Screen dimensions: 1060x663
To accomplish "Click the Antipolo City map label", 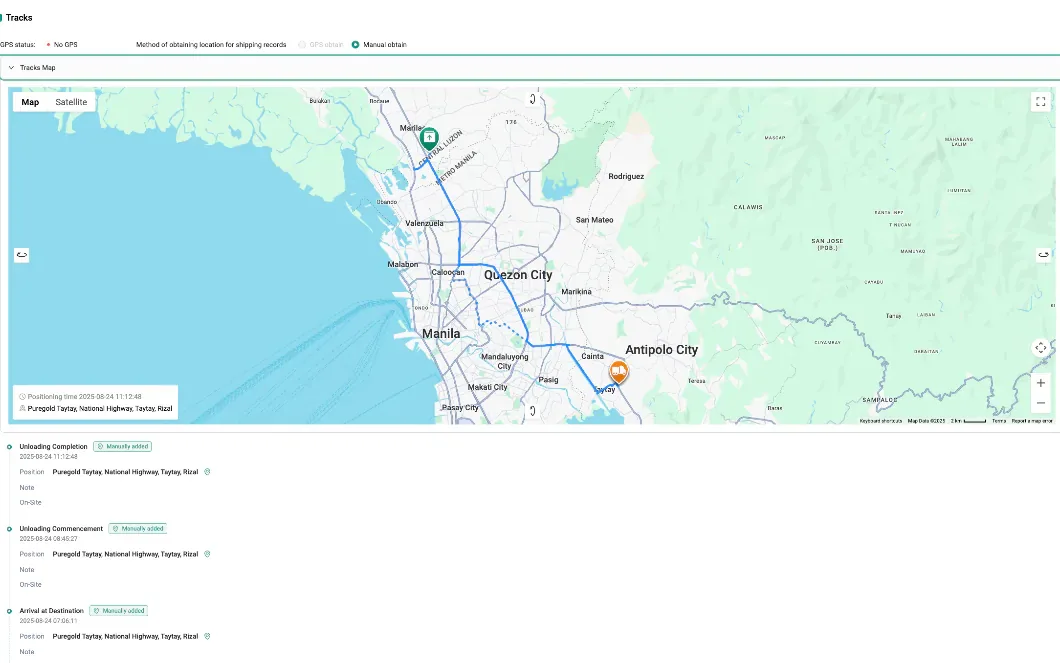I will point(661,349).
